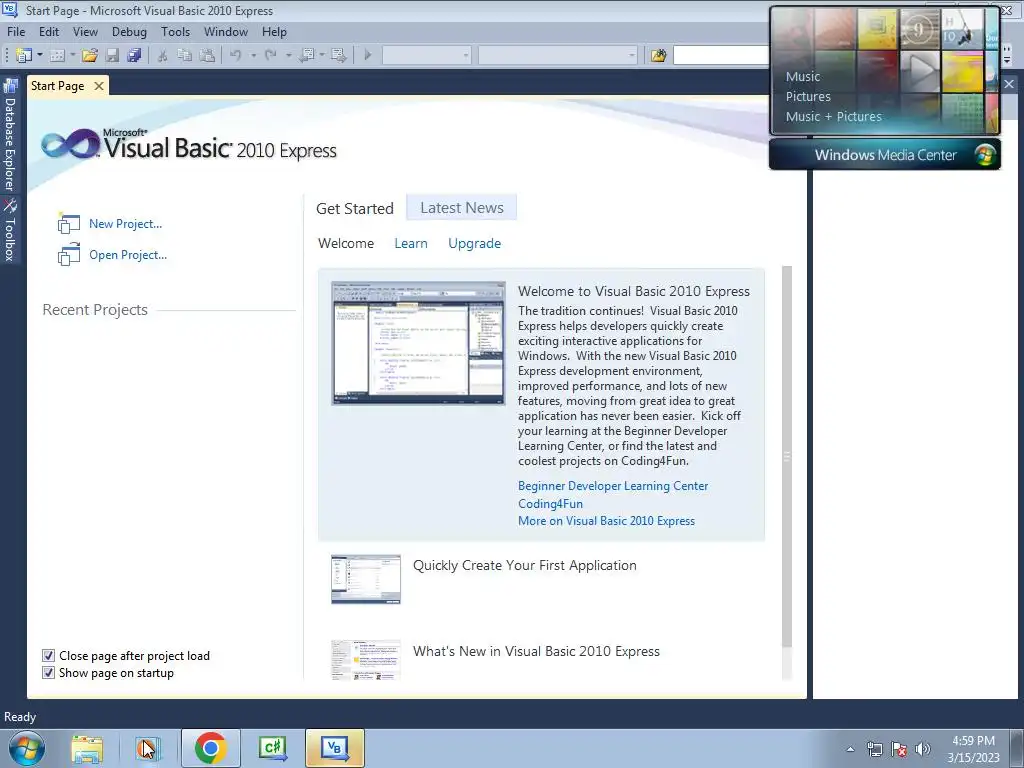1024x768 pixels.
Task: Toggle Close page after project load checkbox
Action: (48, 656)
